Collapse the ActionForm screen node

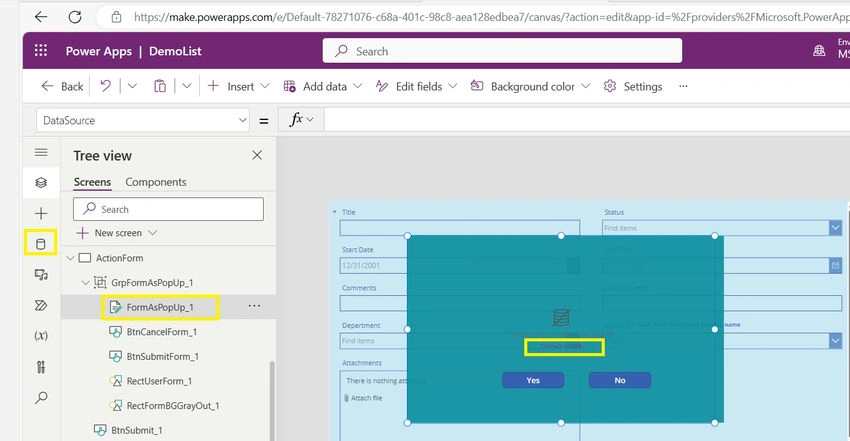click(70, 258)
